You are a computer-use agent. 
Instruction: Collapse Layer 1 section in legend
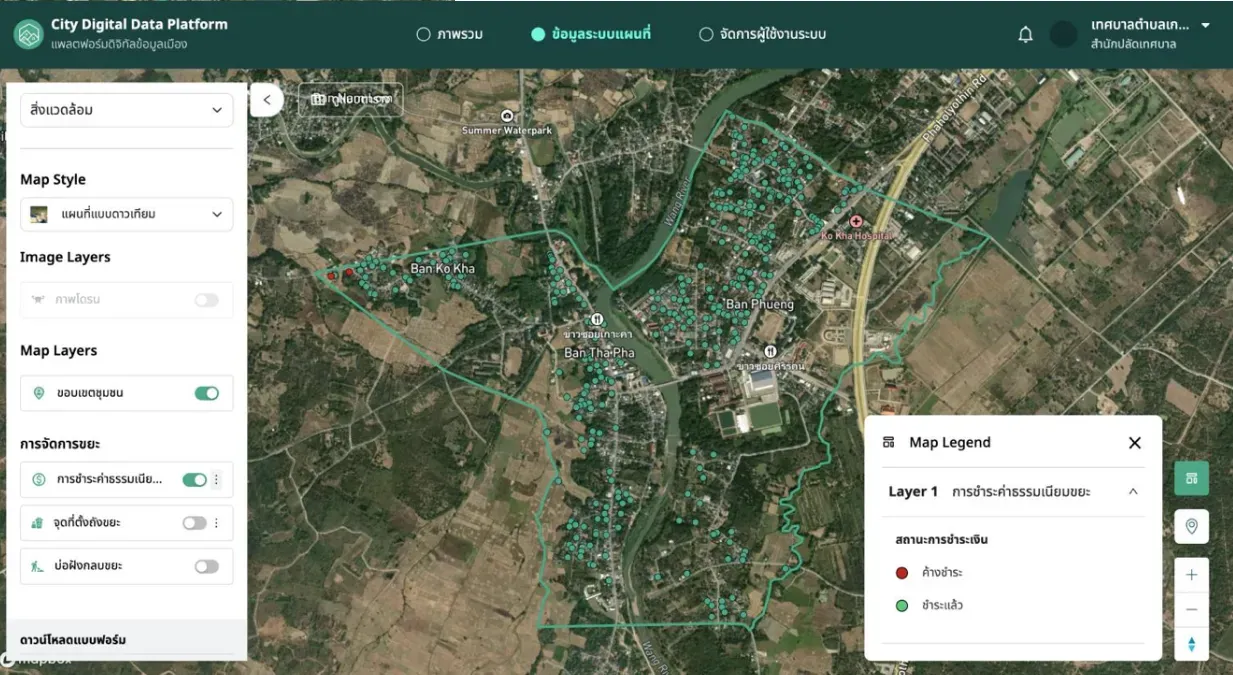1133,491
